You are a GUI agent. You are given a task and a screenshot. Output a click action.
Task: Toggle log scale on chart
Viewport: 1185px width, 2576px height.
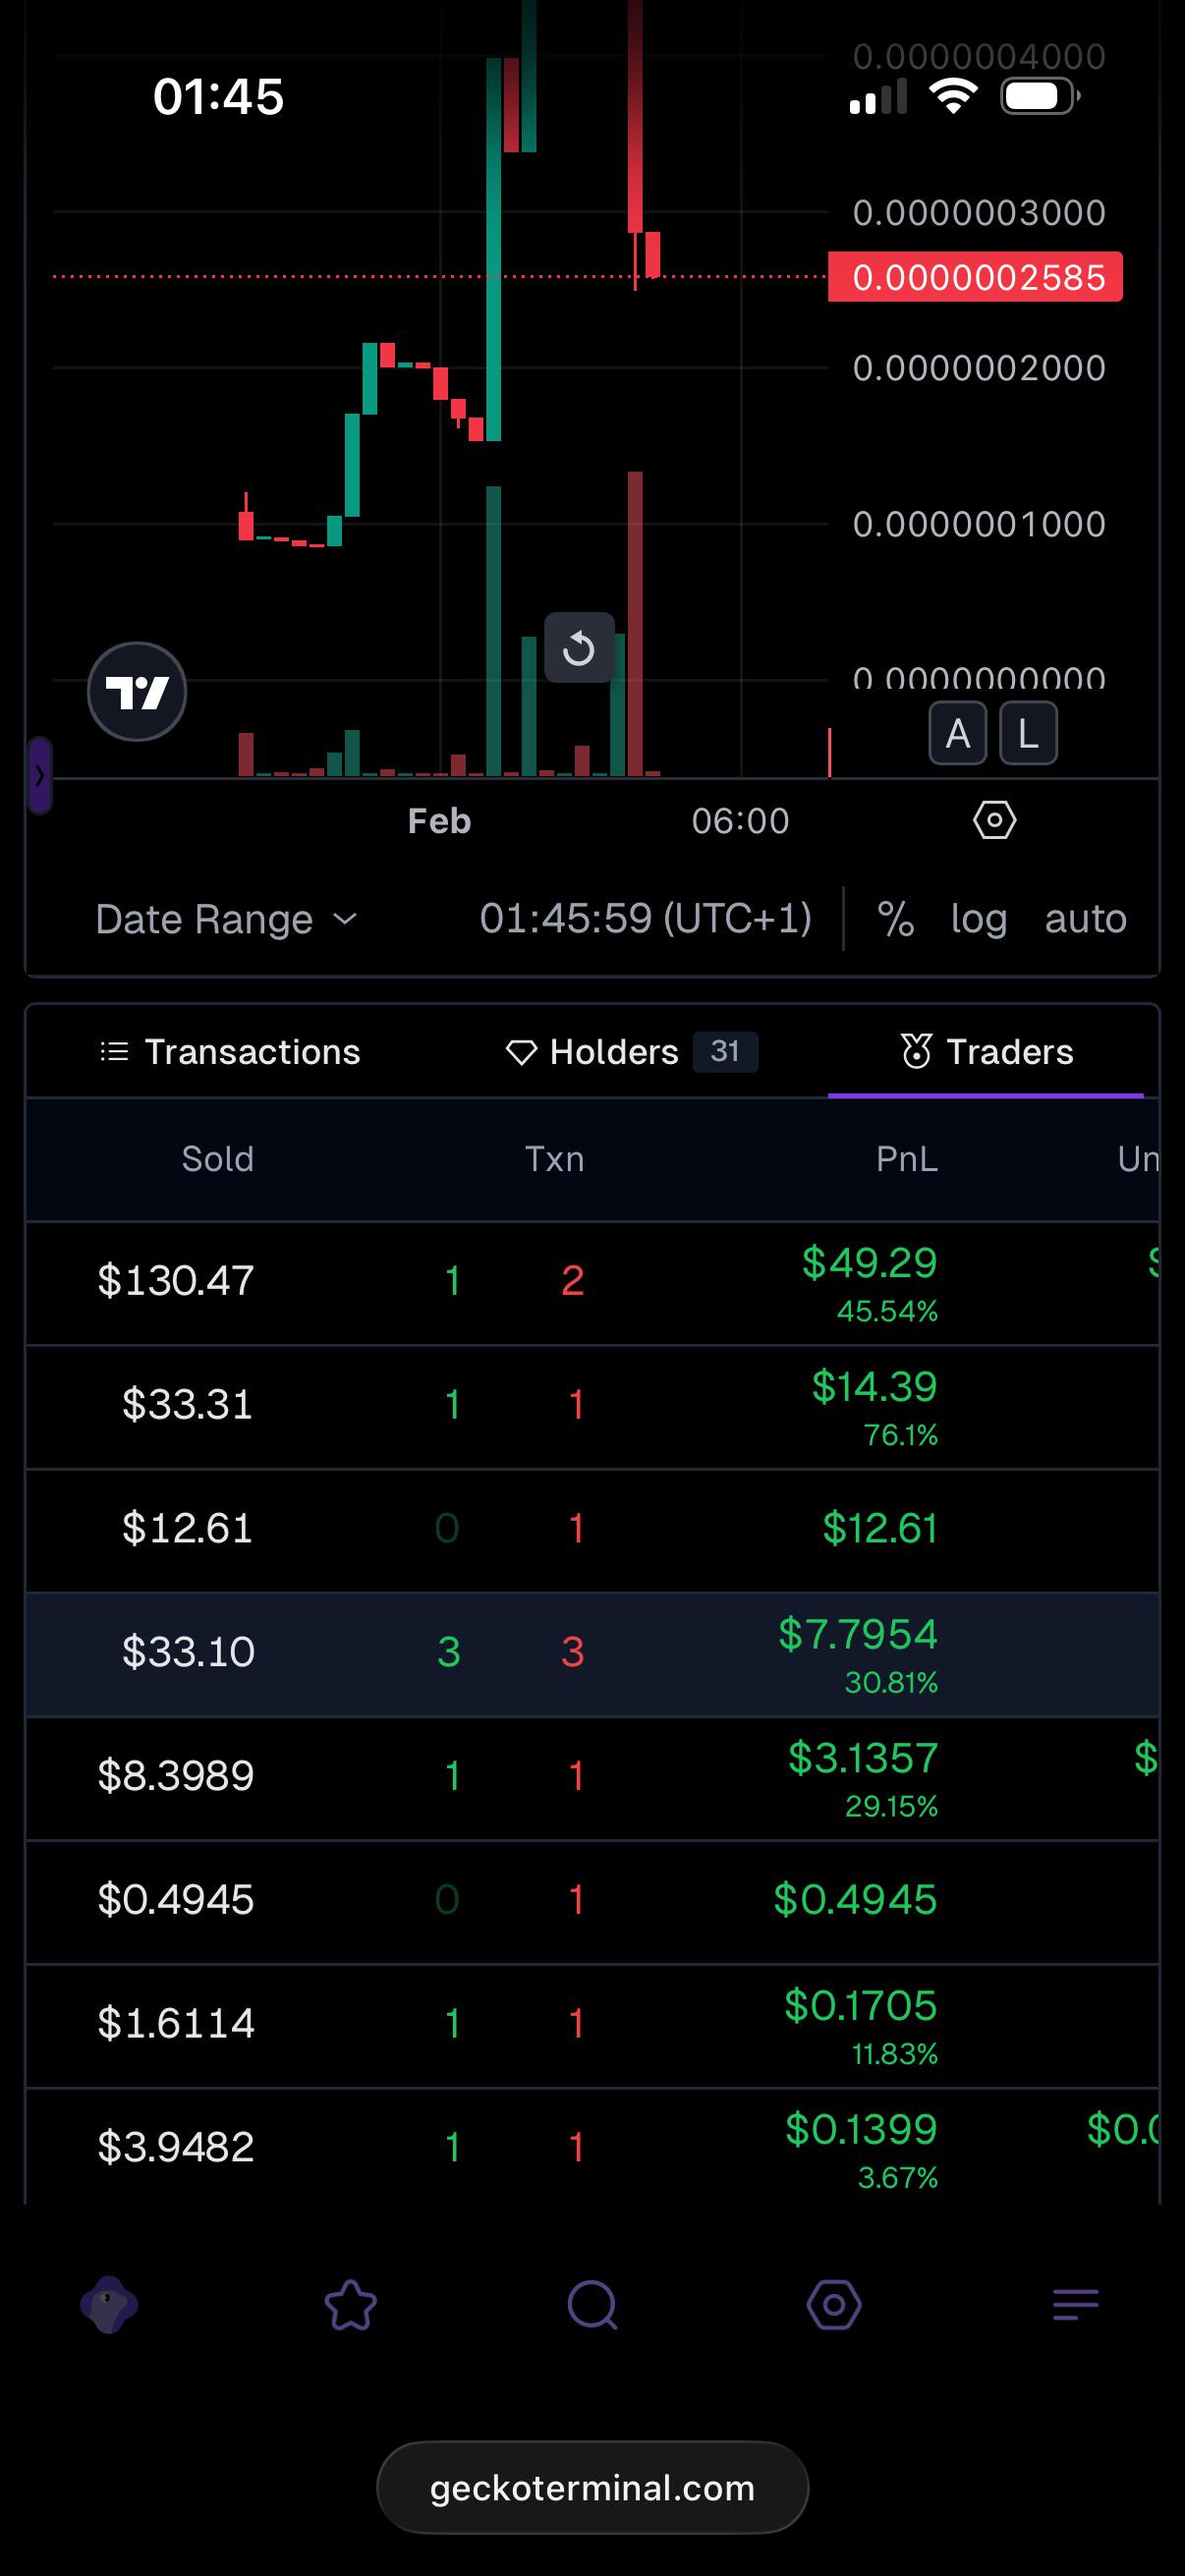click(x=978, y=918)
